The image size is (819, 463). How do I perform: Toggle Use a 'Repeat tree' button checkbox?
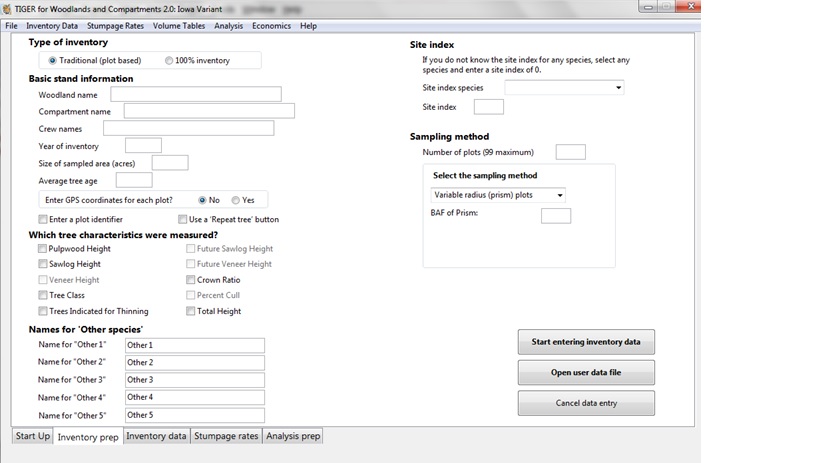point(182,219)
